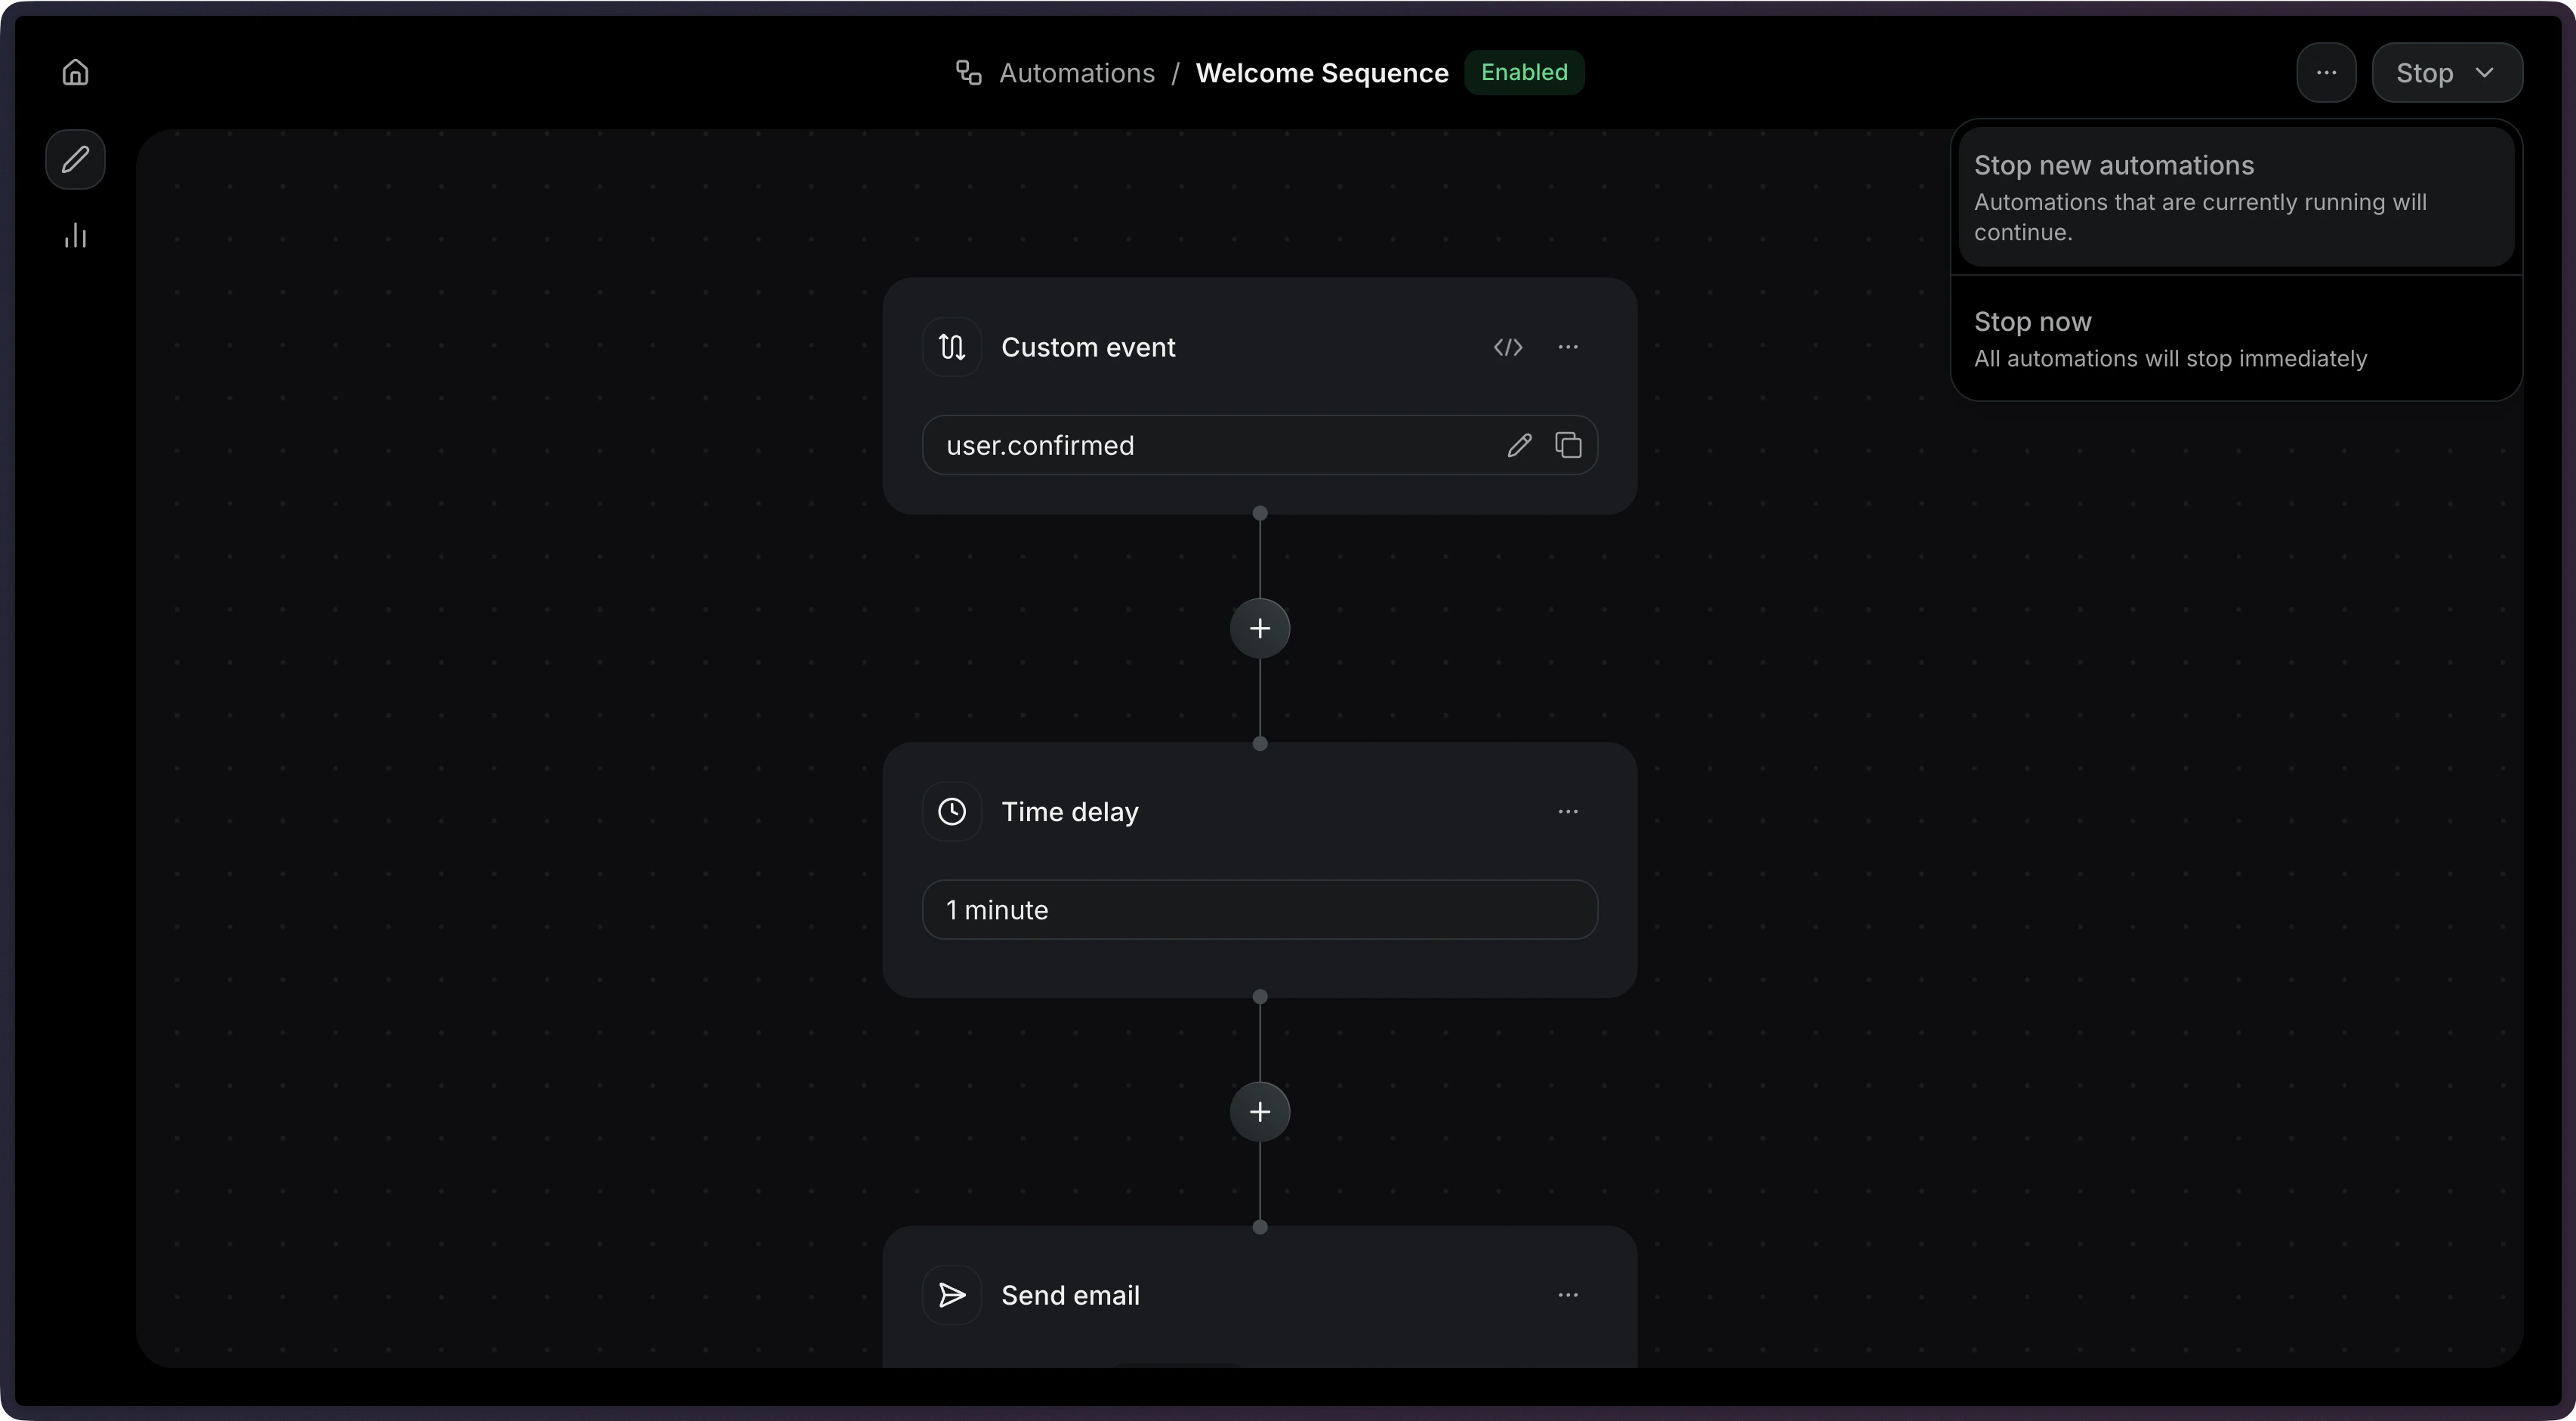Choose the Stop now option

tap(2235, 339)
